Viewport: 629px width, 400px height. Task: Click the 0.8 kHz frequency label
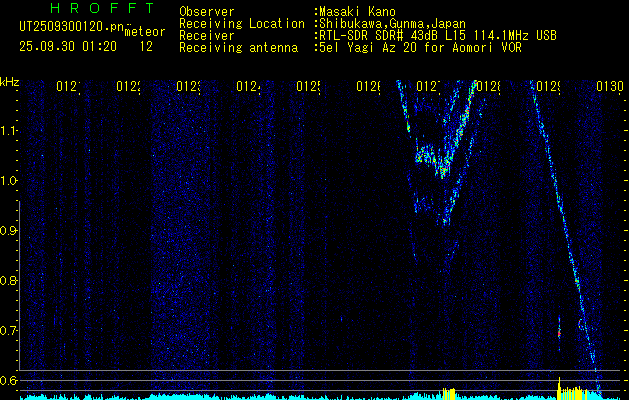pyautogui.click(x=8, y=280)
